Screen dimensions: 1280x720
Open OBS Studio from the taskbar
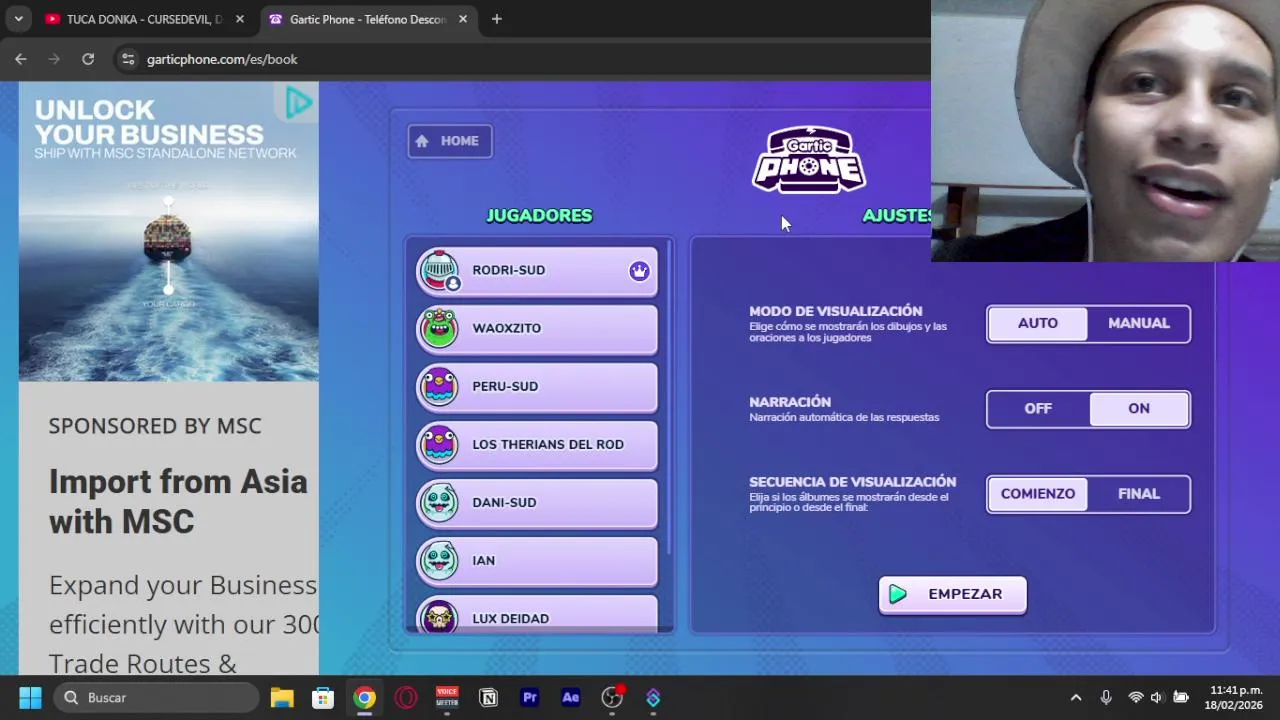point(612,697)
